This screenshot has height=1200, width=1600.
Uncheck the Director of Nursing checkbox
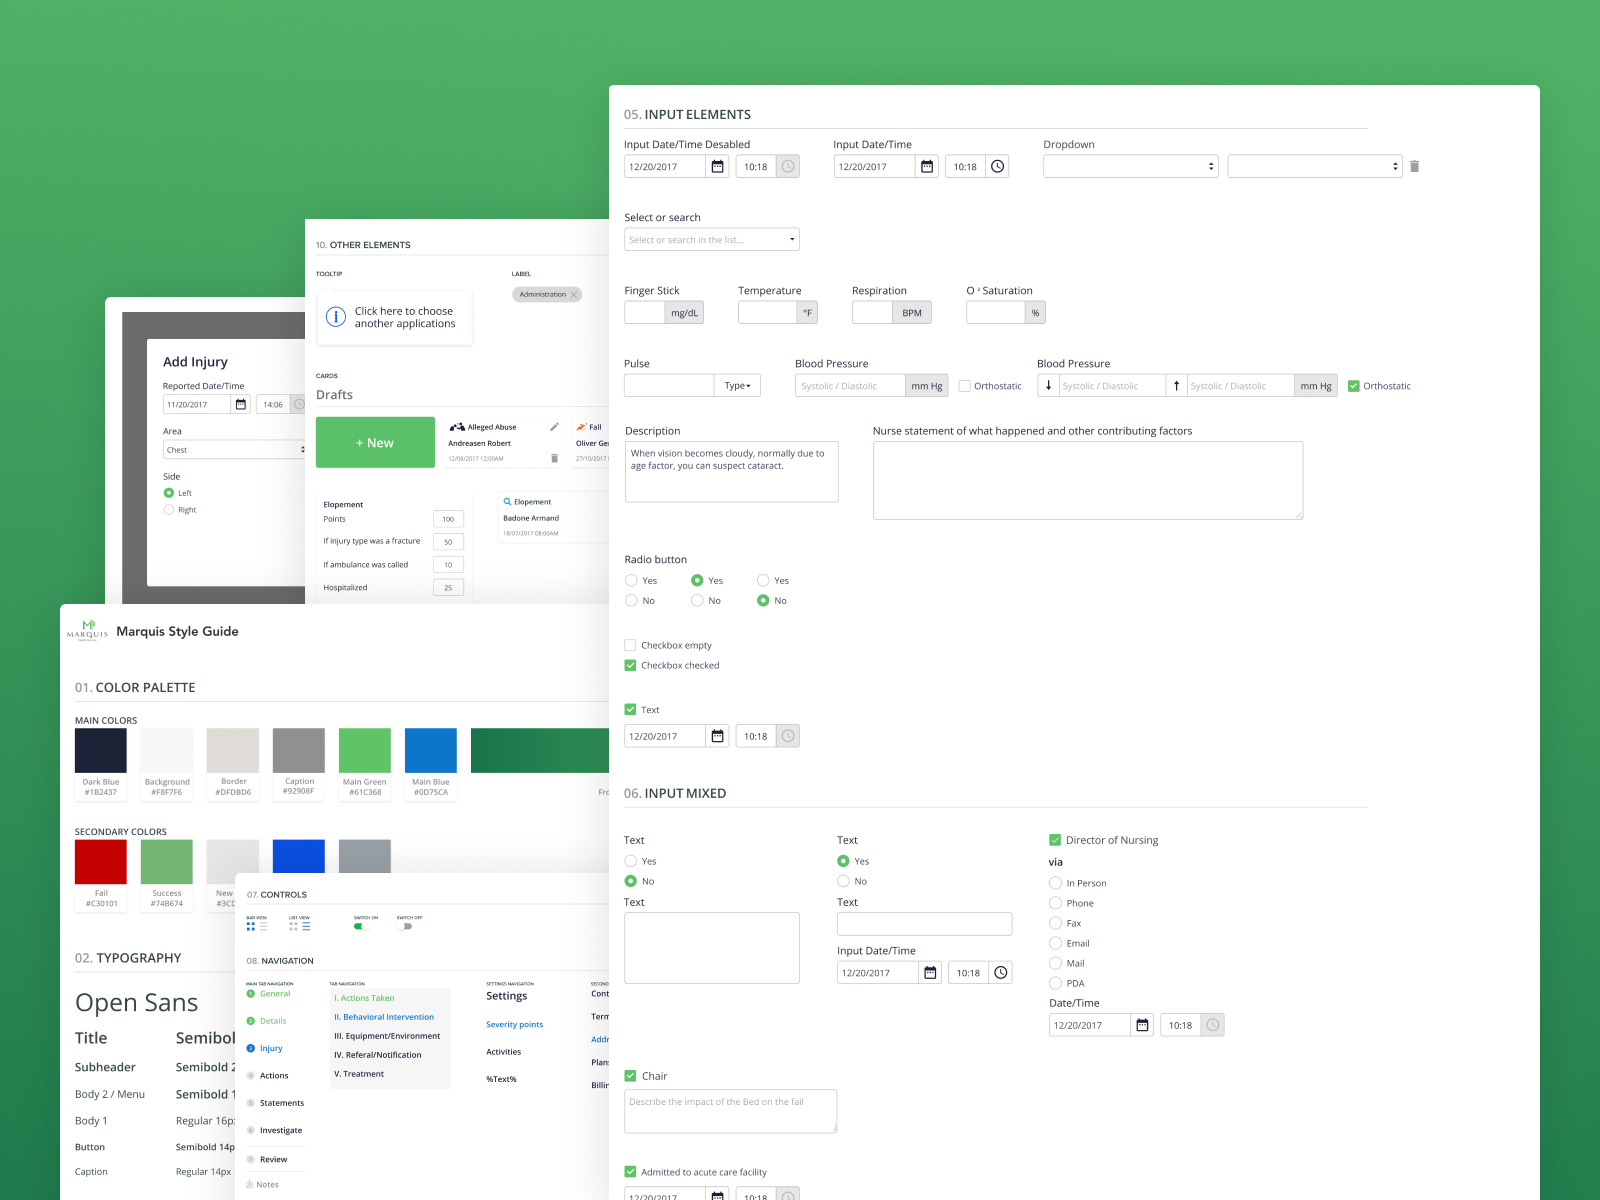1055,840
